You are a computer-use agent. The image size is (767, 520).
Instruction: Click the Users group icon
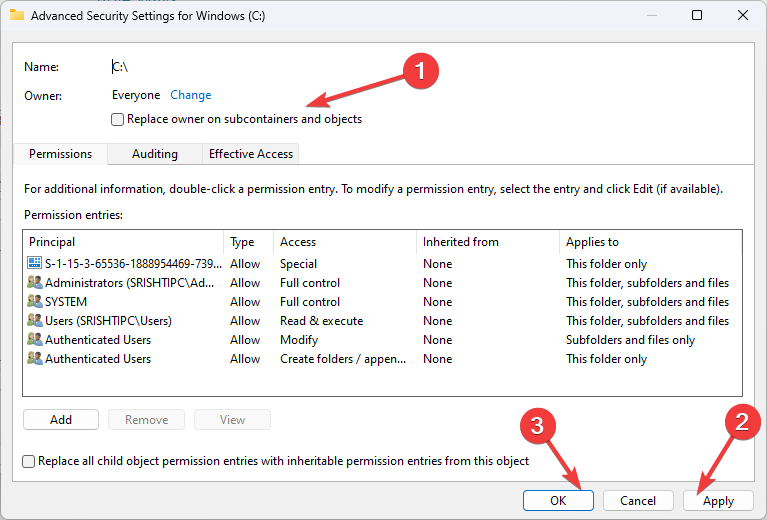pos(36,321)
